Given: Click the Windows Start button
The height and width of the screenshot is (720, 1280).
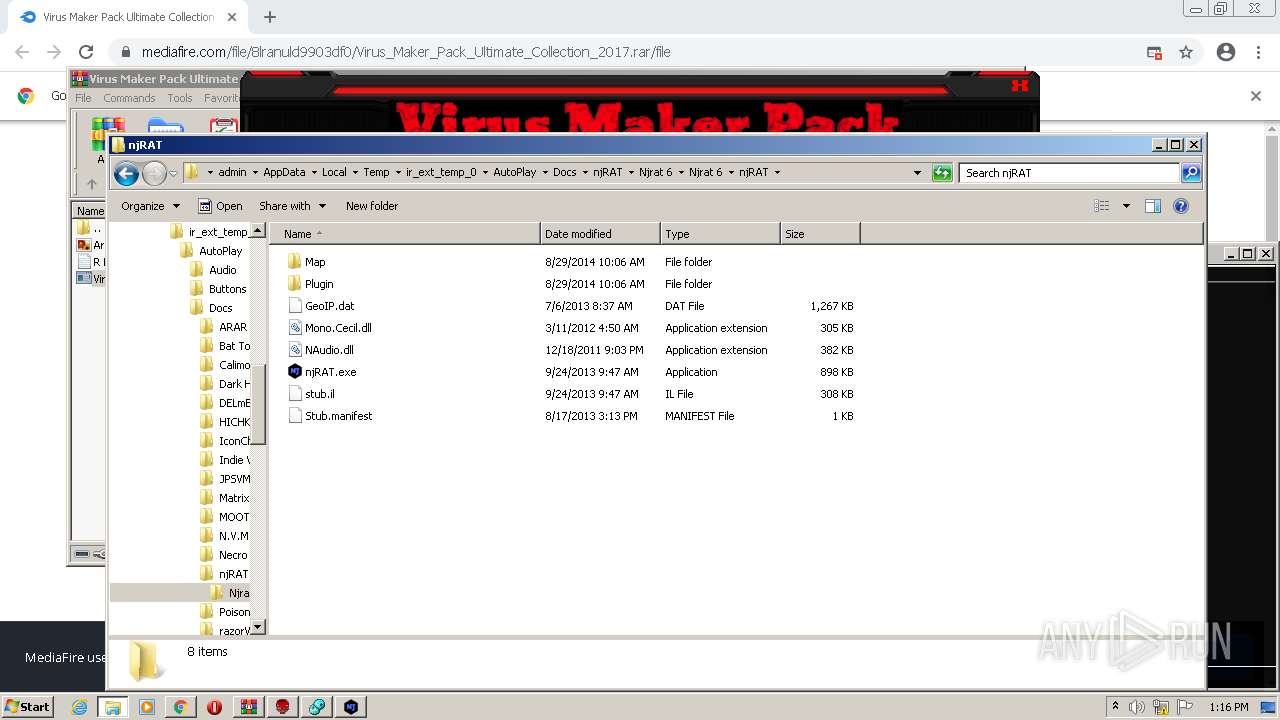Looking at the screenshot, I should [x=27, y=706].
